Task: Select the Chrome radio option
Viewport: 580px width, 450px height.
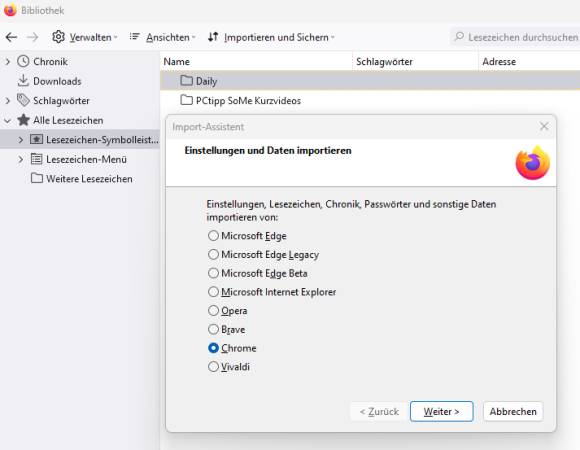Action: click(213, 348)
